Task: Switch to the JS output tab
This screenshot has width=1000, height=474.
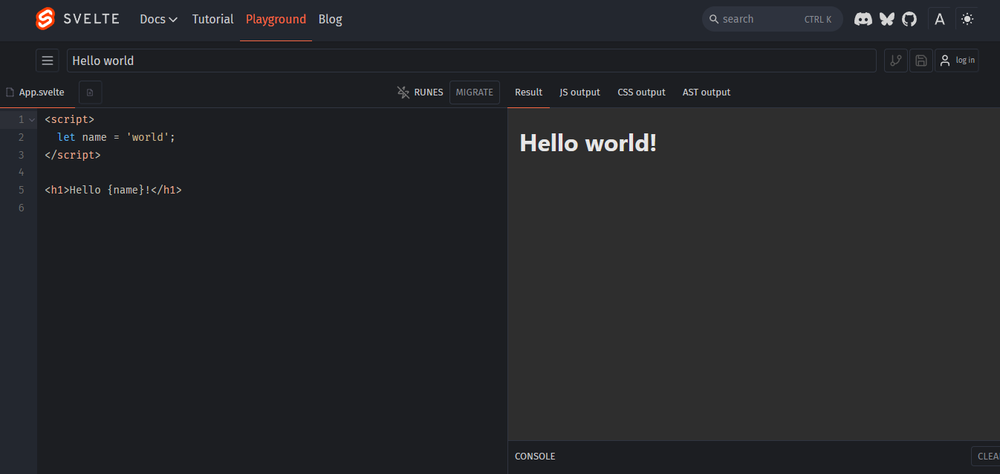Action: point(580,93)
